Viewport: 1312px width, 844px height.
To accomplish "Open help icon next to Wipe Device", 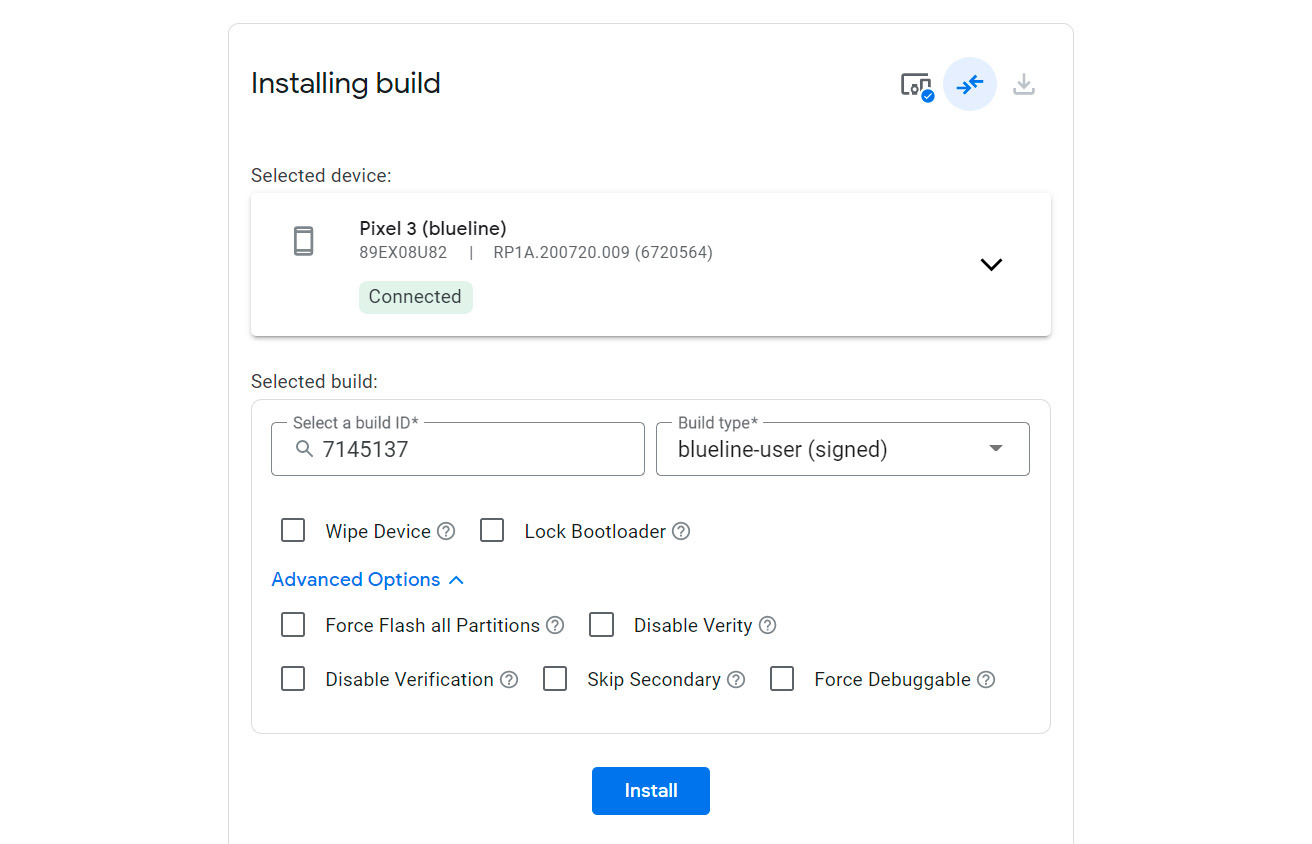I will [x=446, y=531].
